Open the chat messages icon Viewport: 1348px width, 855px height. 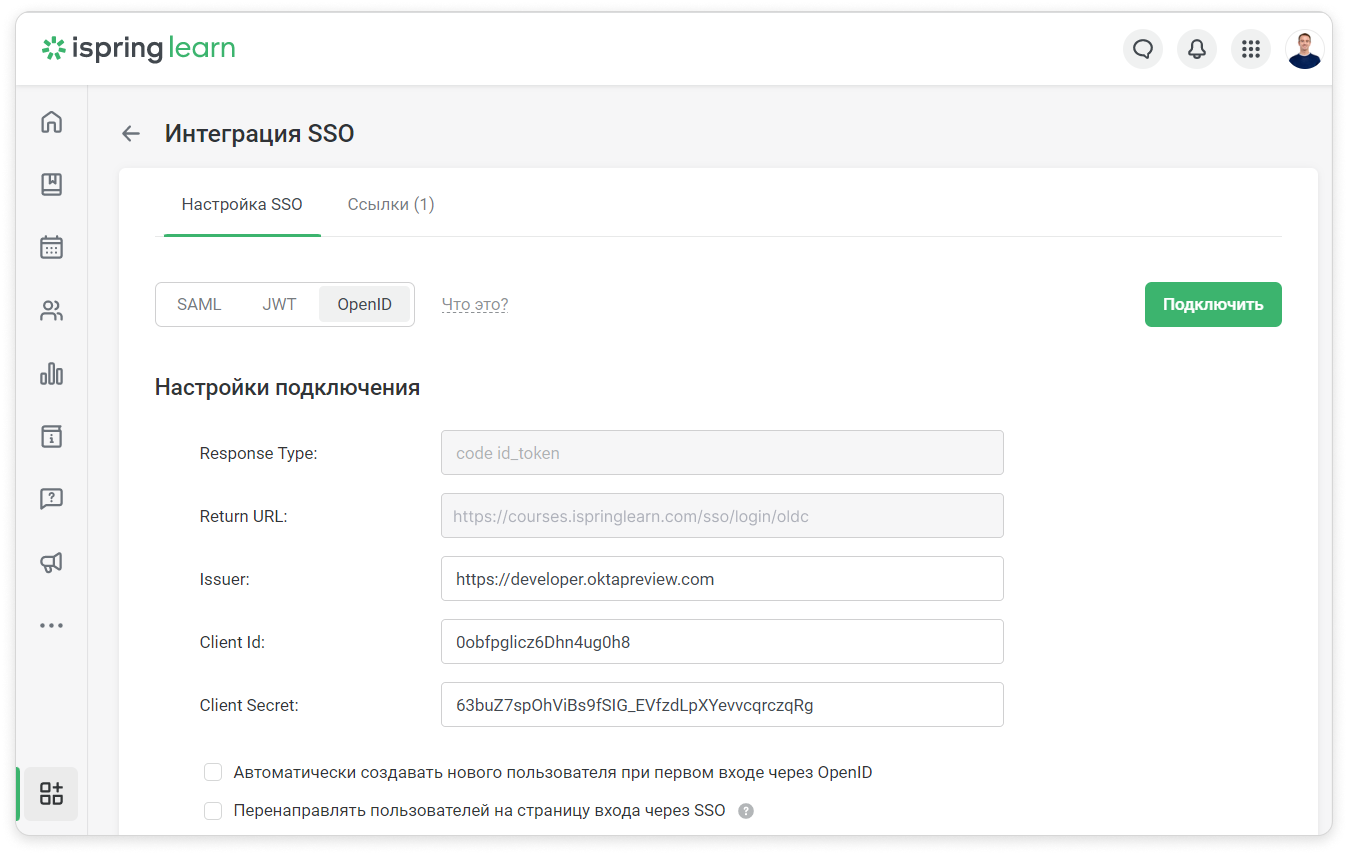coord(1143,49)
